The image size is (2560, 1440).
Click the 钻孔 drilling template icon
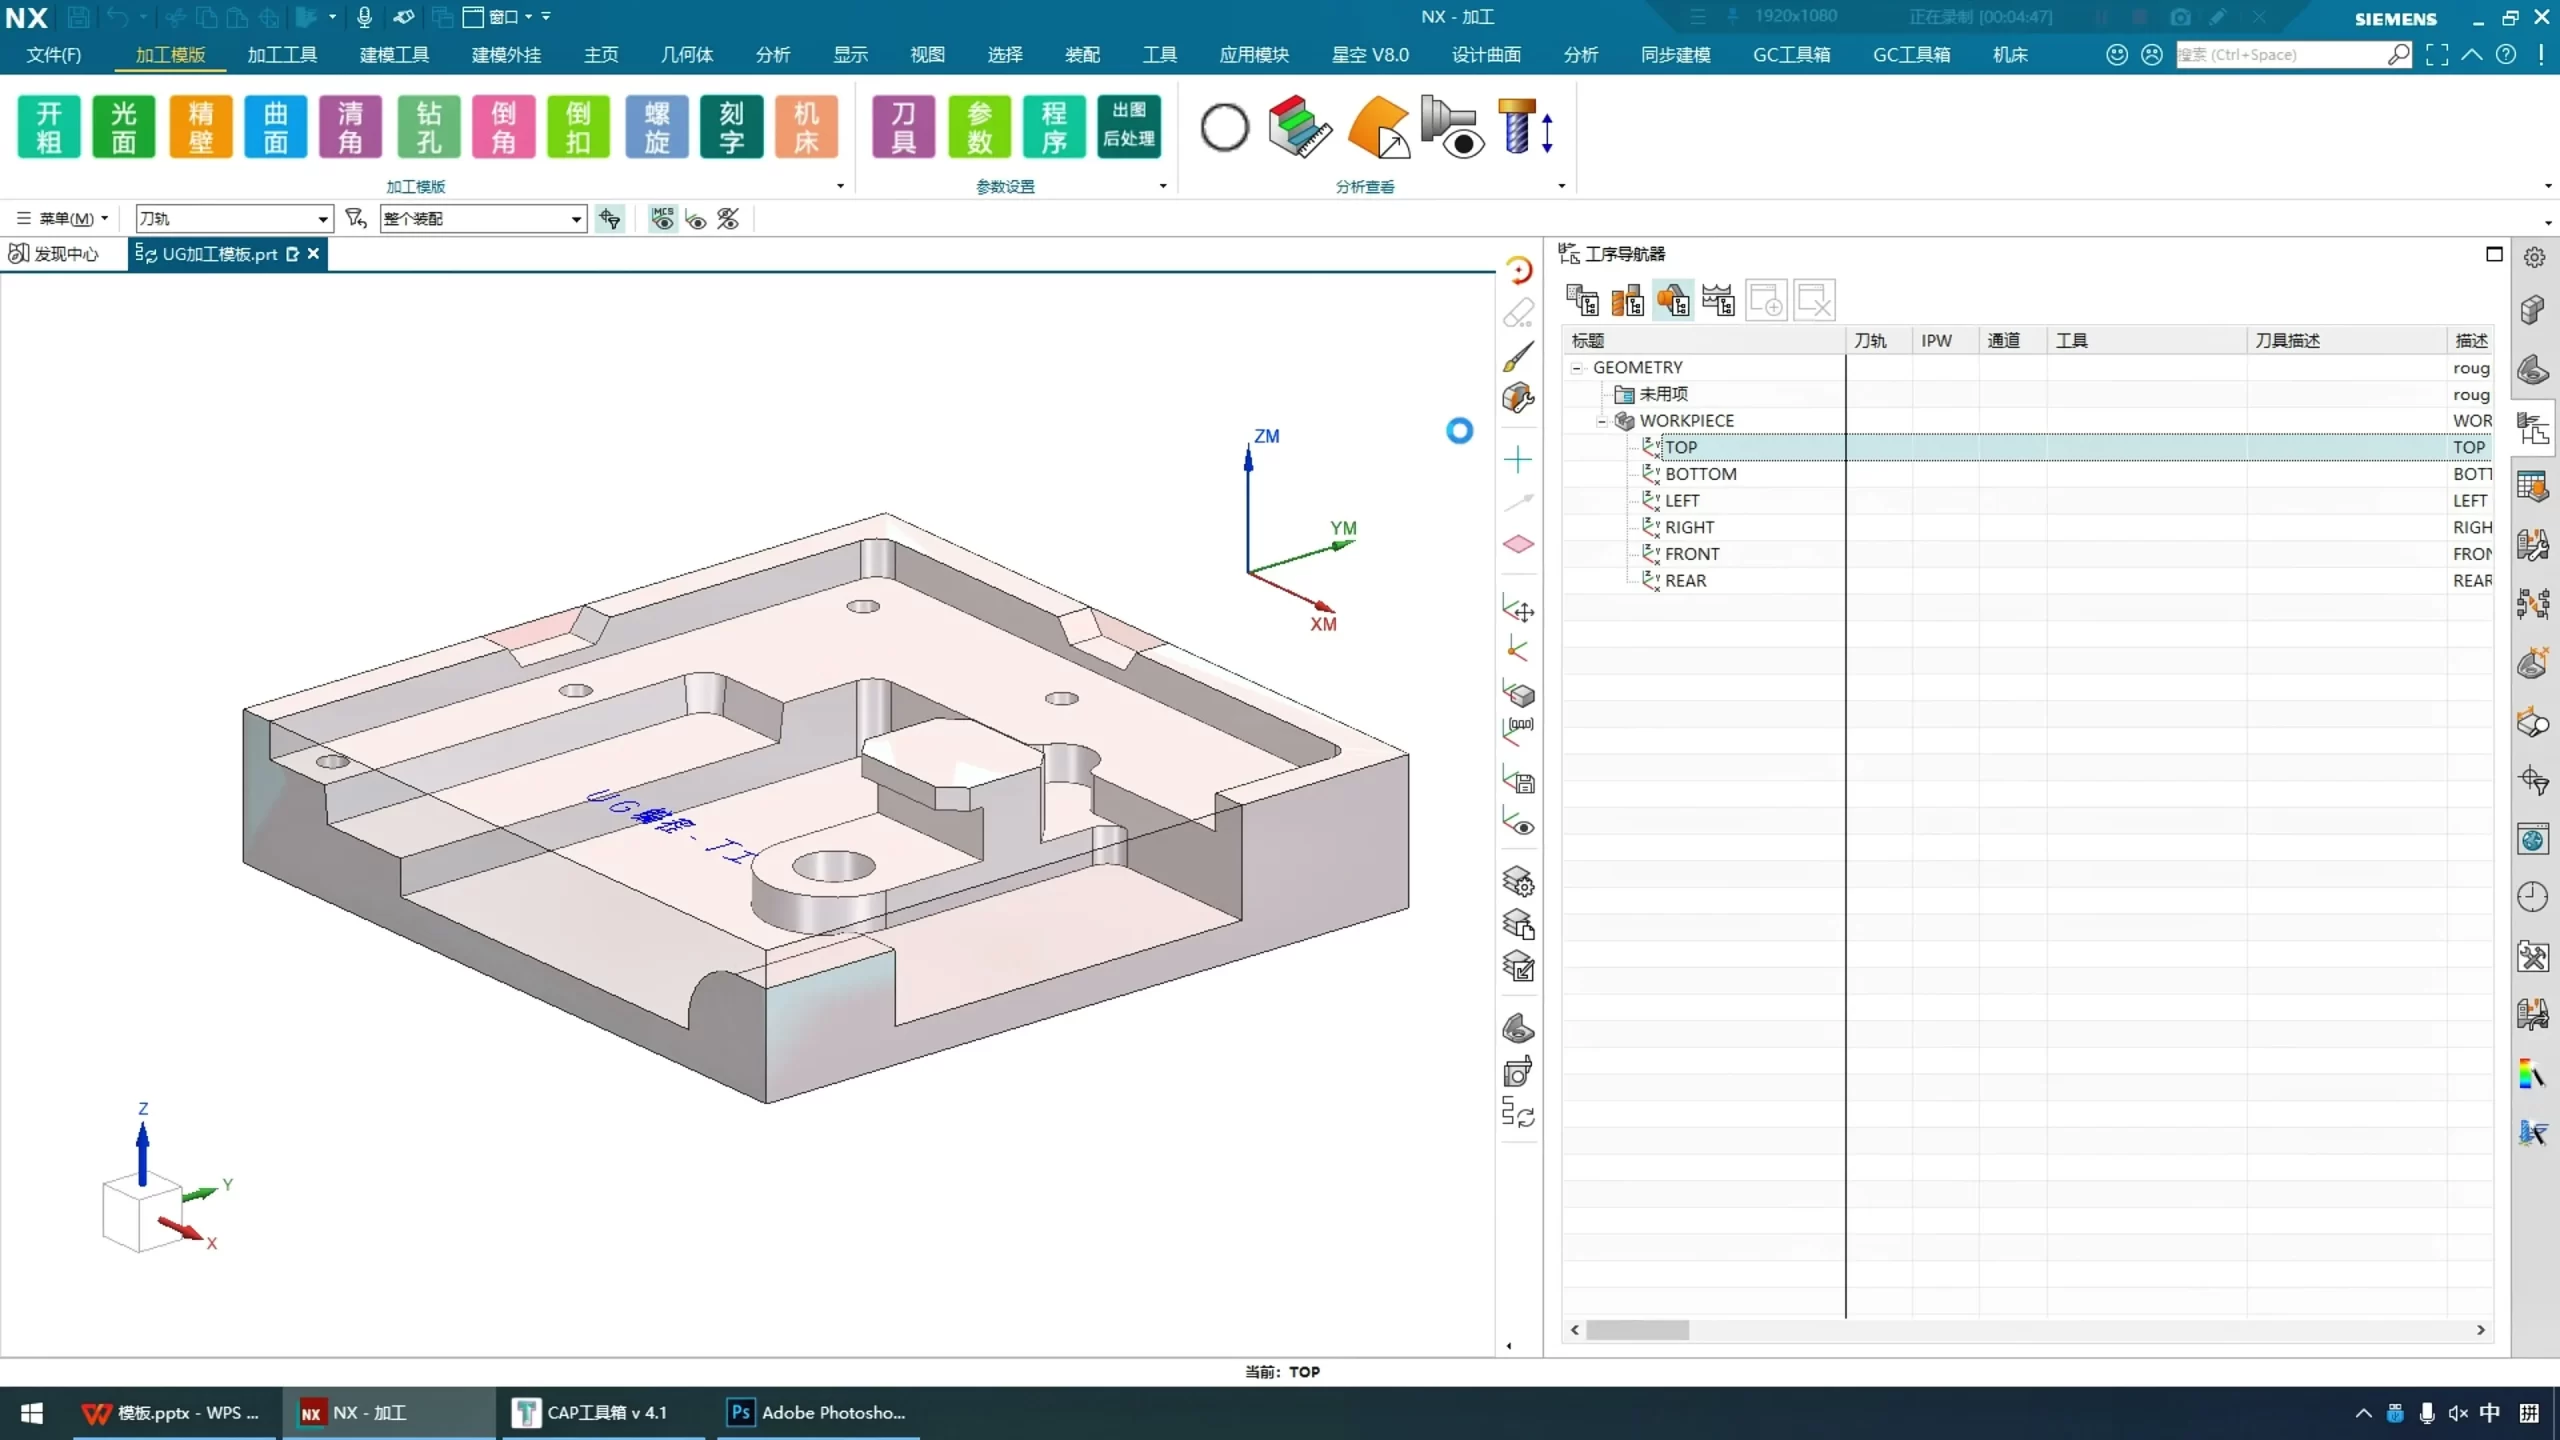(x=428, y=127)
